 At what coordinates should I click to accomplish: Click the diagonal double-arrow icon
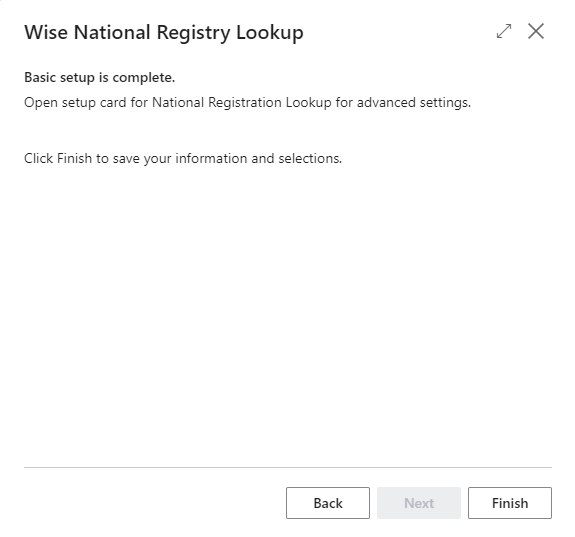(x=504, y=31)
